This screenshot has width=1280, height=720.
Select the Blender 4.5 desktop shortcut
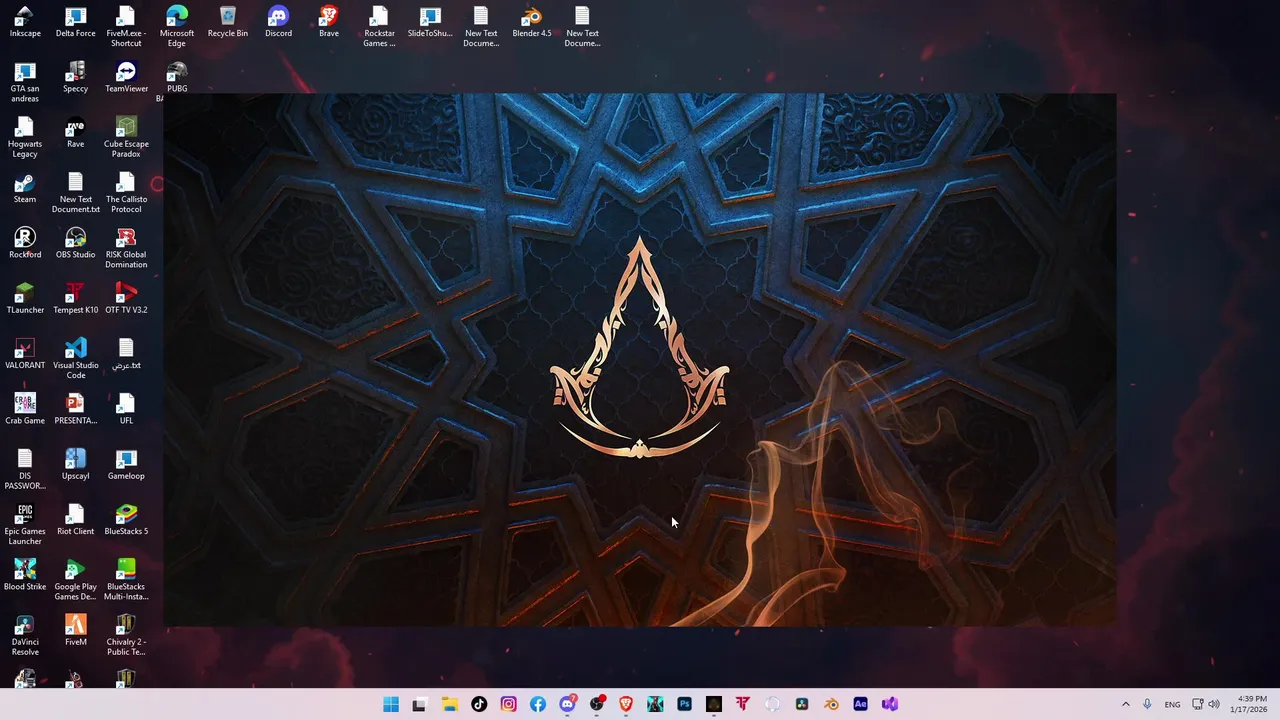click(x=532, y=22)
